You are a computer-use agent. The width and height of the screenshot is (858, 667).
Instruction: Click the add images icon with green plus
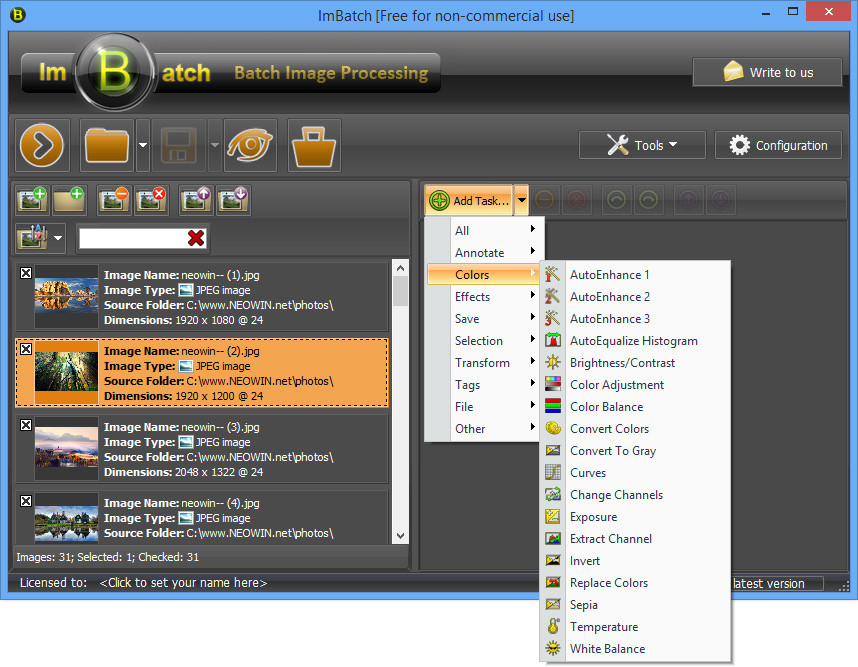point(32,200)
